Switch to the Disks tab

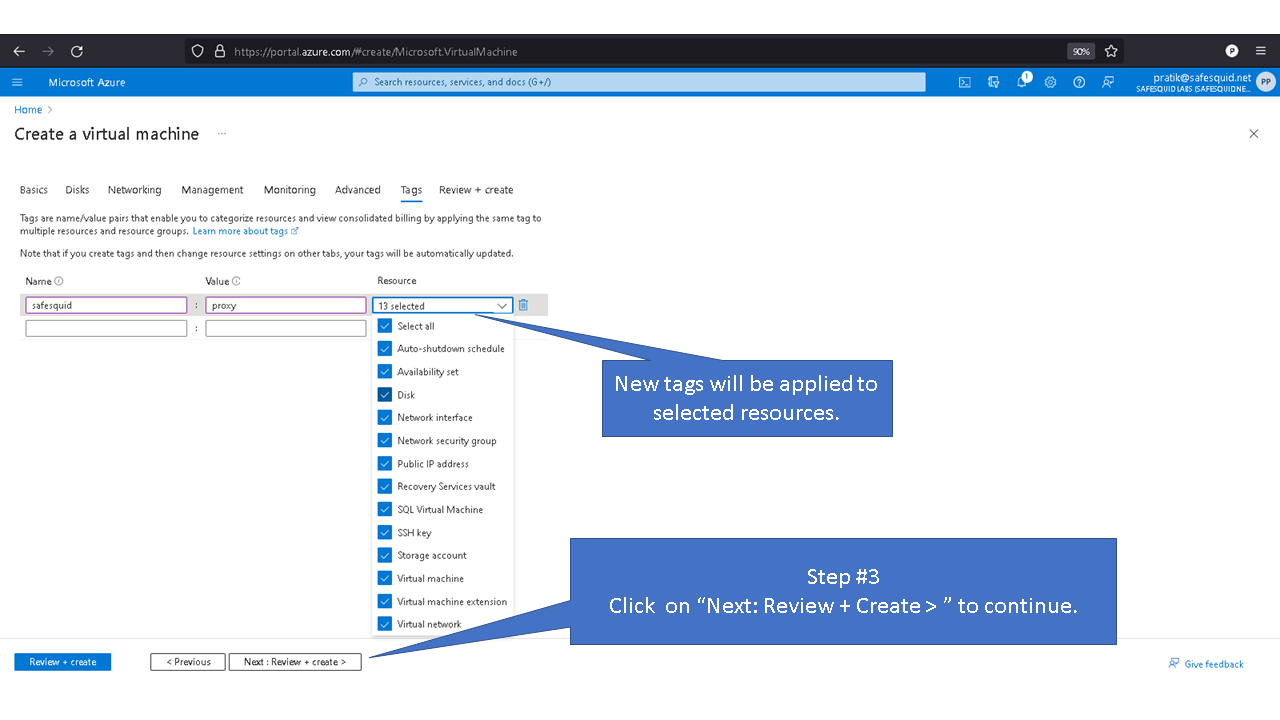click(78, 190)
